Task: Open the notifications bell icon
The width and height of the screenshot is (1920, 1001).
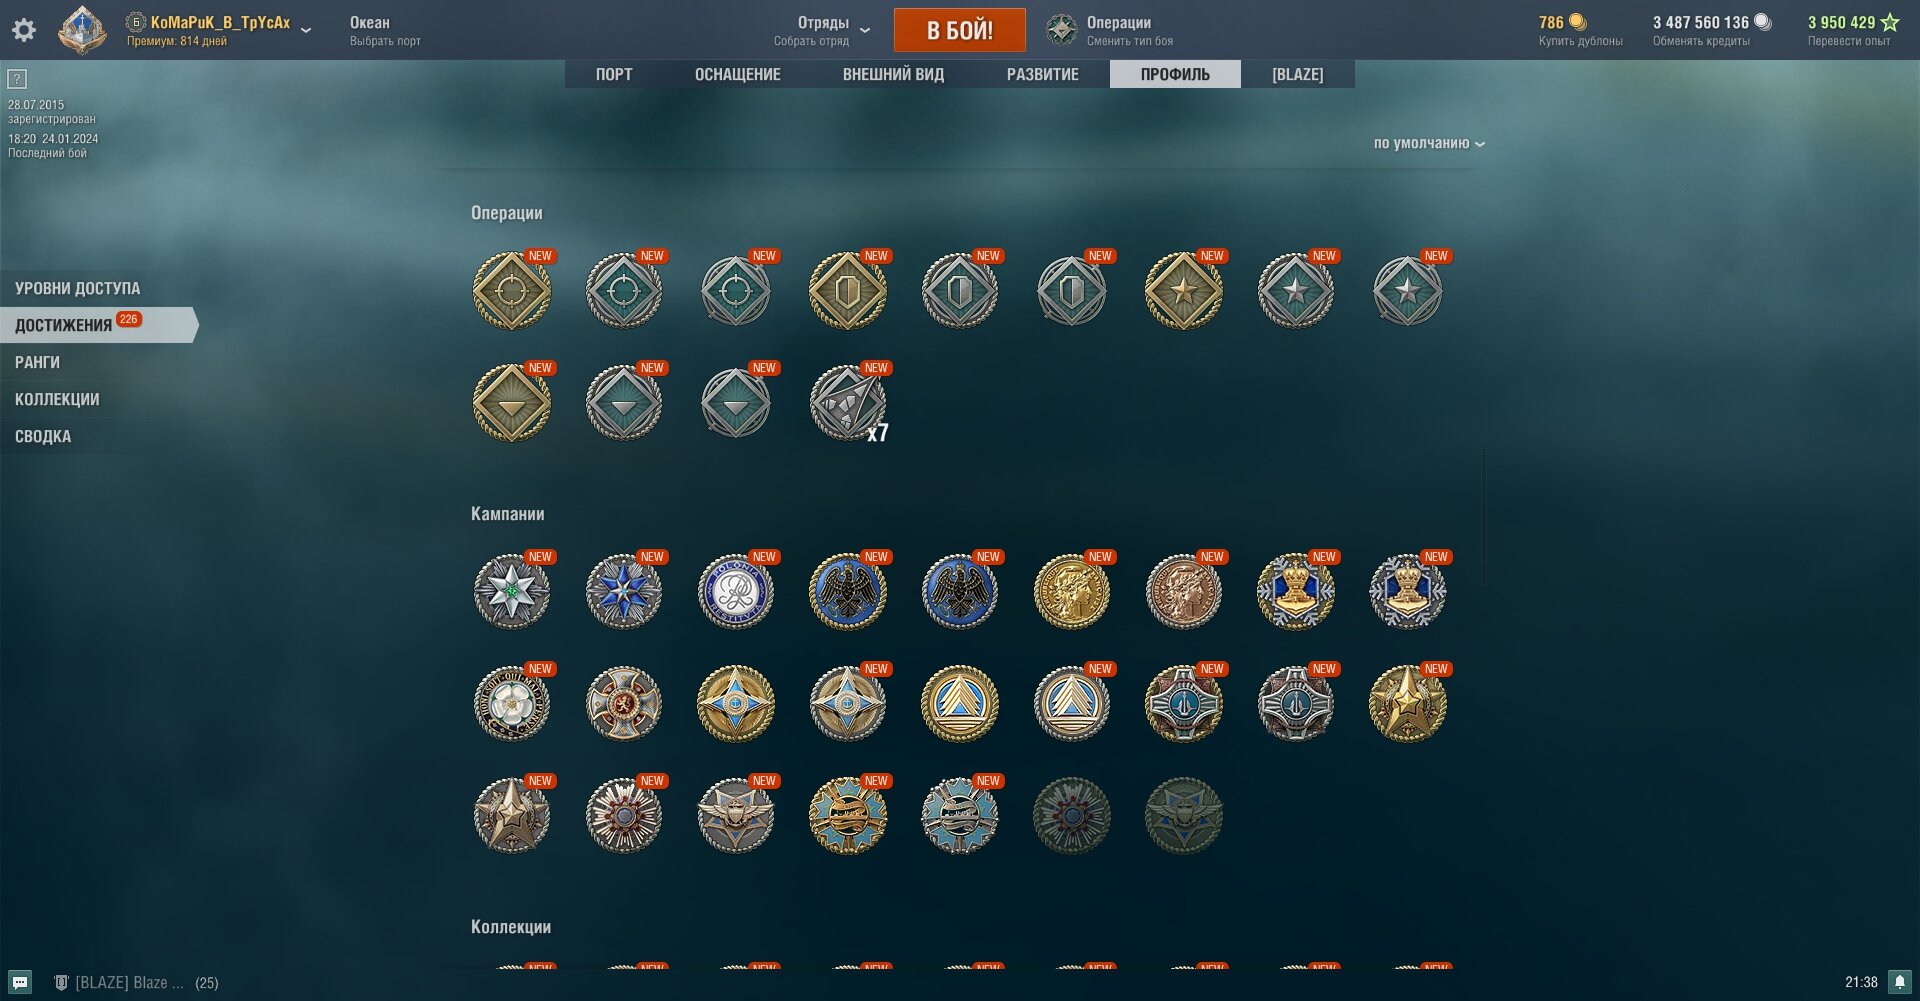Action: pyautogui.click(x=1900, y=982)
